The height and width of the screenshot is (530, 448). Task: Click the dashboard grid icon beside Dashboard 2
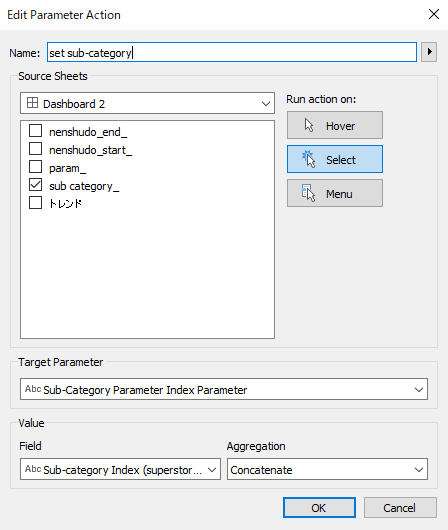click(32, 103)
